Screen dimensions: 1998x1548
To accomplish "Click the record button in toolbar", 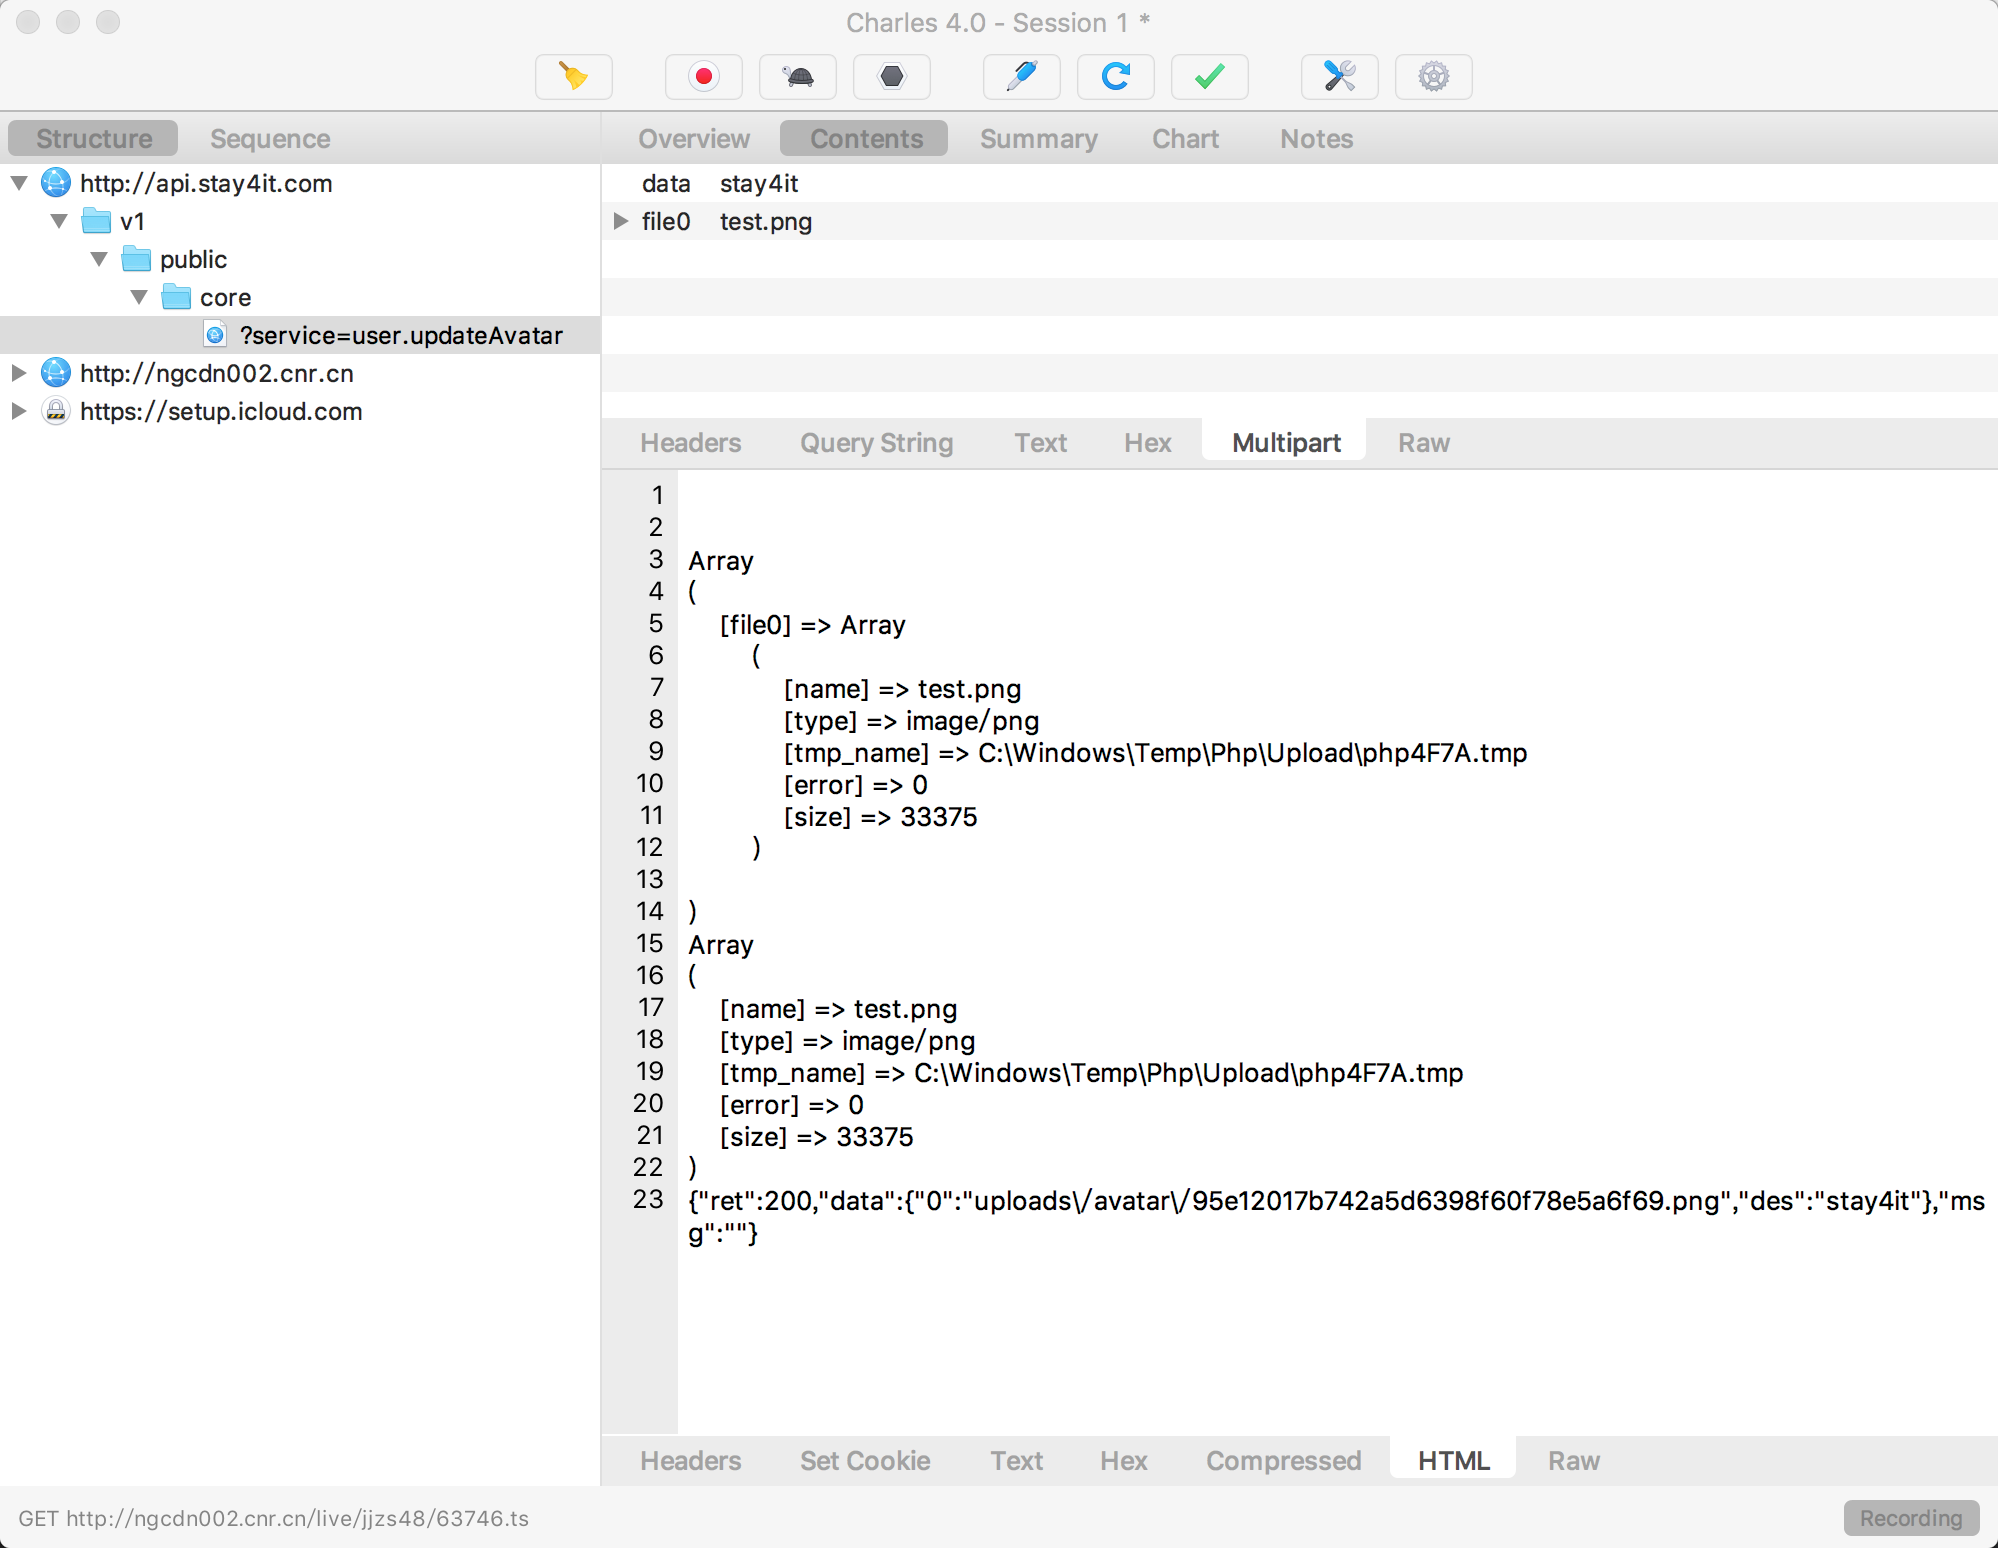I will point(704,78).
